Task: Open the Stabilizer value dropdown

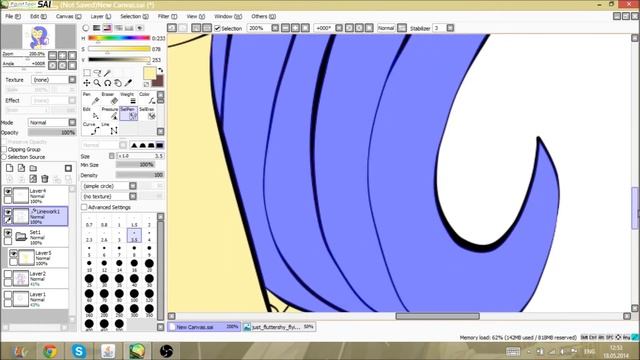Action: (x=450, y=28)
